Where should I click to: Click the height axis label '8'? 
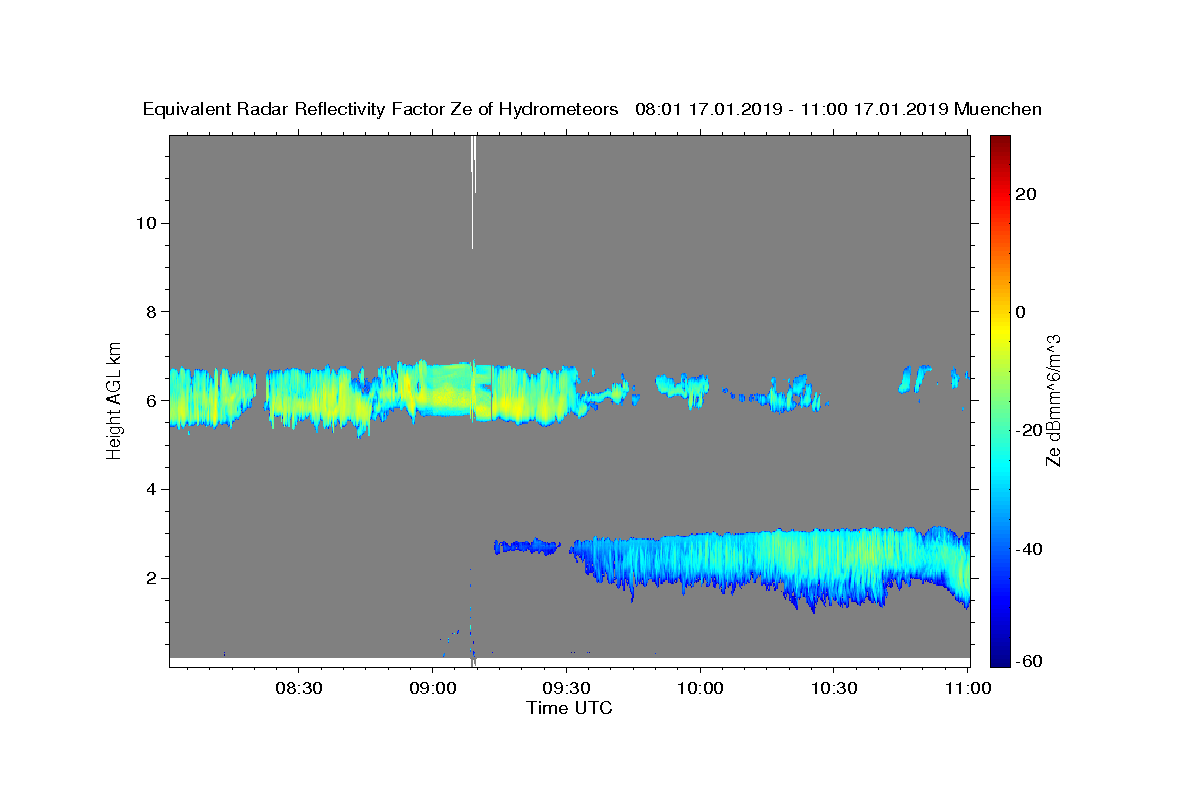point(149,312)
